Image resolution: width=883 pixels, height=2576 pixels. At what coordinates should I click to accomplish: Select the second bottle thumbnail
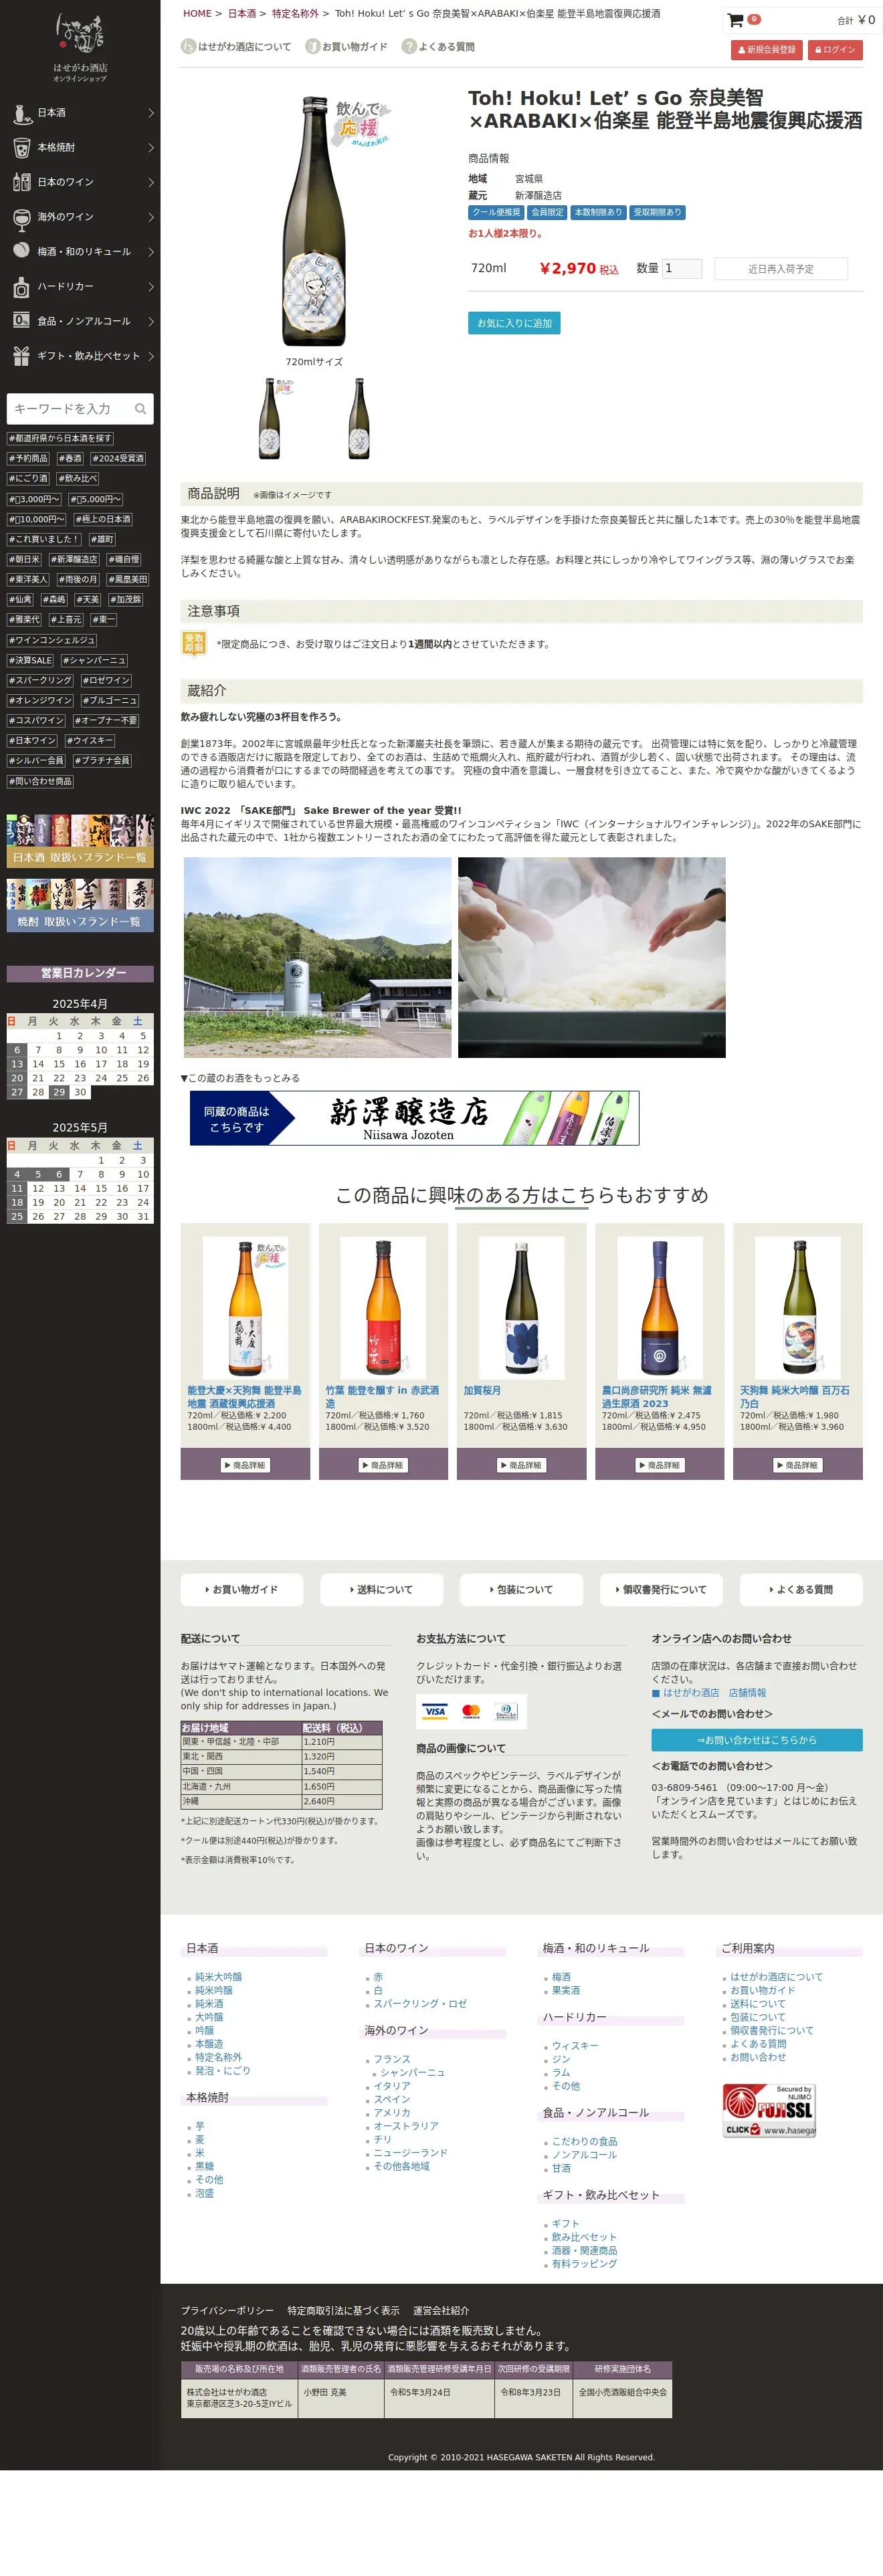pyautogui.click(x=359, y=418)
